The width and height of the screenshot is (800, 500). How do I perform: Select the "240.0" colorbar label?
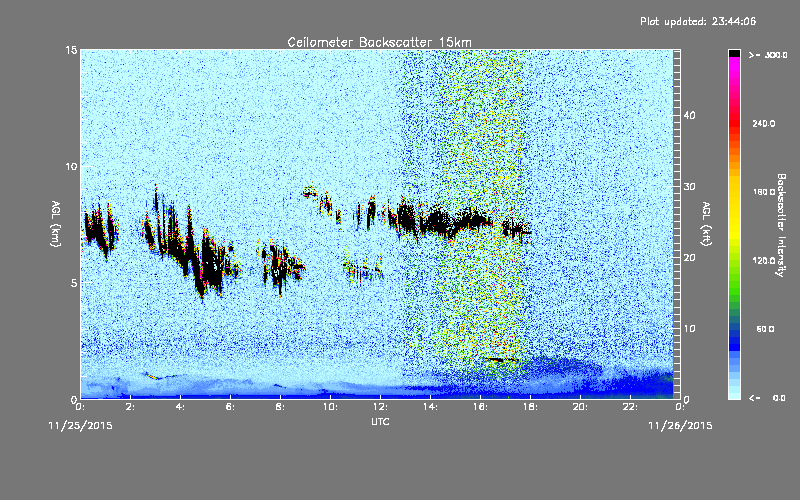(764, 124)
